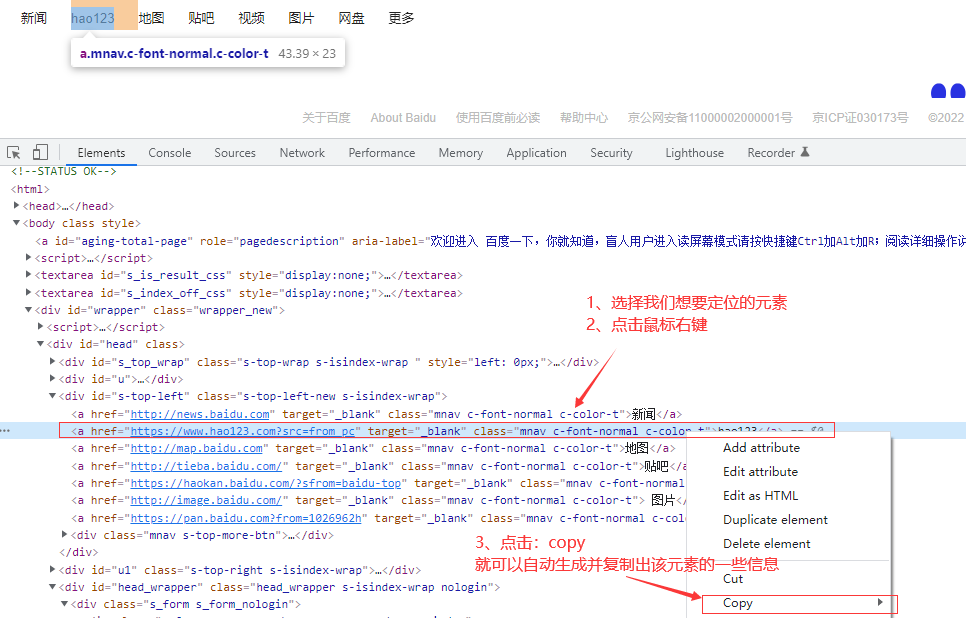Open the Performance tab
This screenshot has width=966, height=618.
381,153
